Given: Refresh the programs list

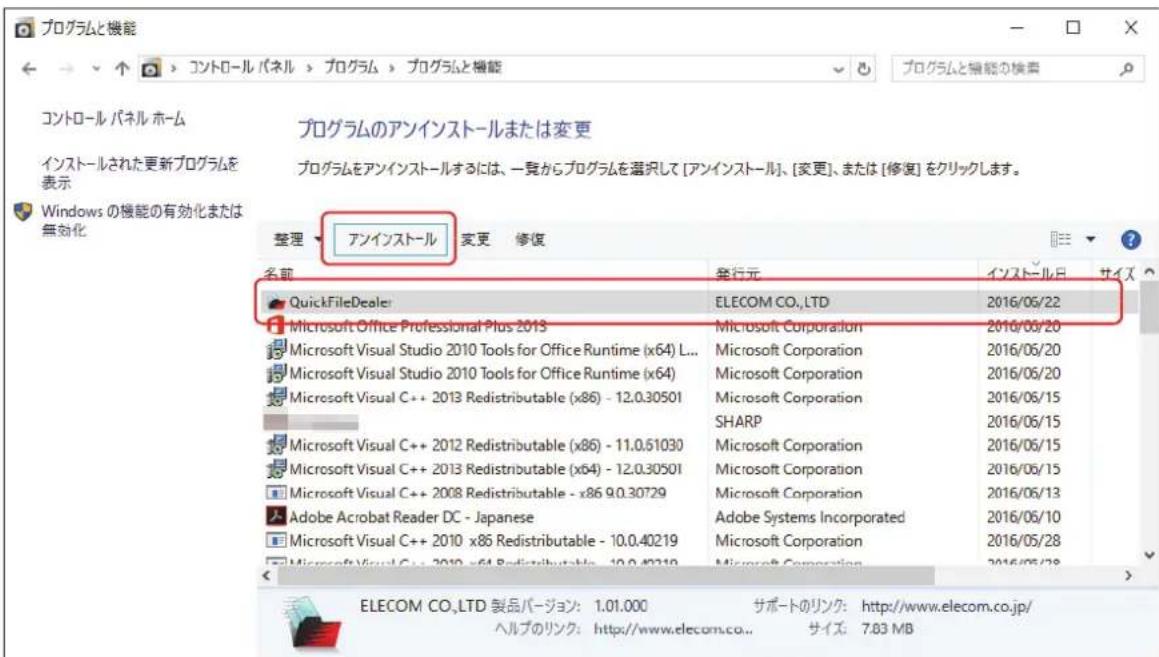Looking at the screenshot, I should pos(863,69).
